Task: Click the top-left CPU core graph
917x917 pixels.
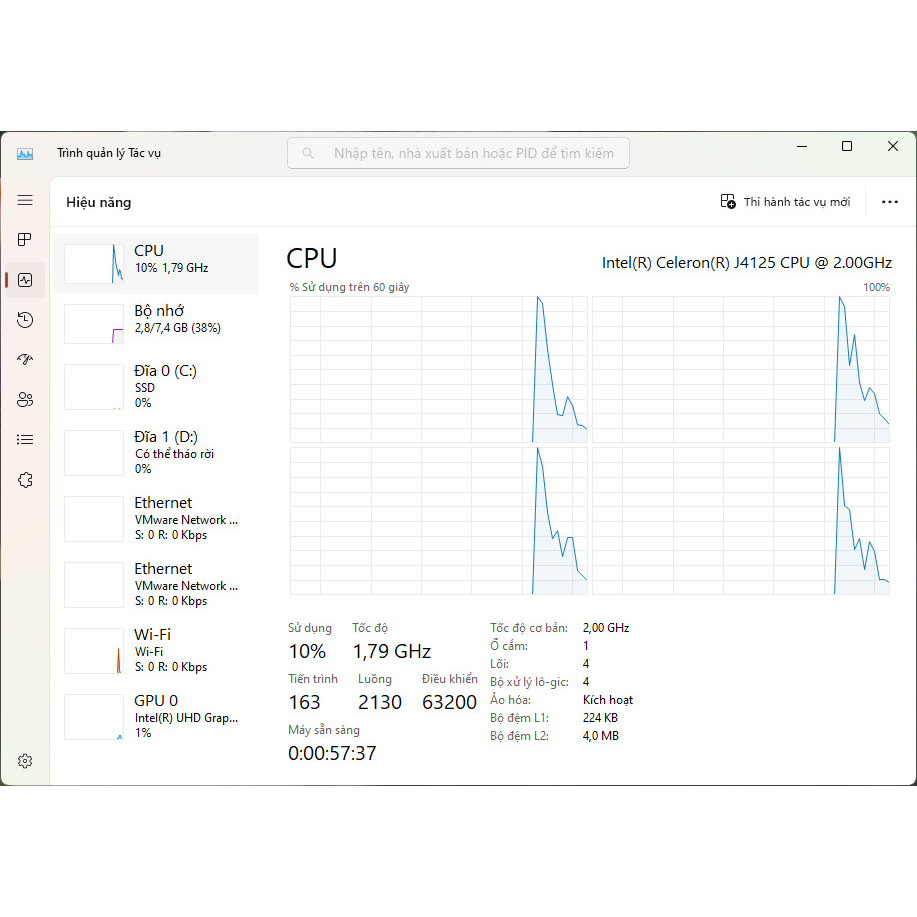Action: 438,369
